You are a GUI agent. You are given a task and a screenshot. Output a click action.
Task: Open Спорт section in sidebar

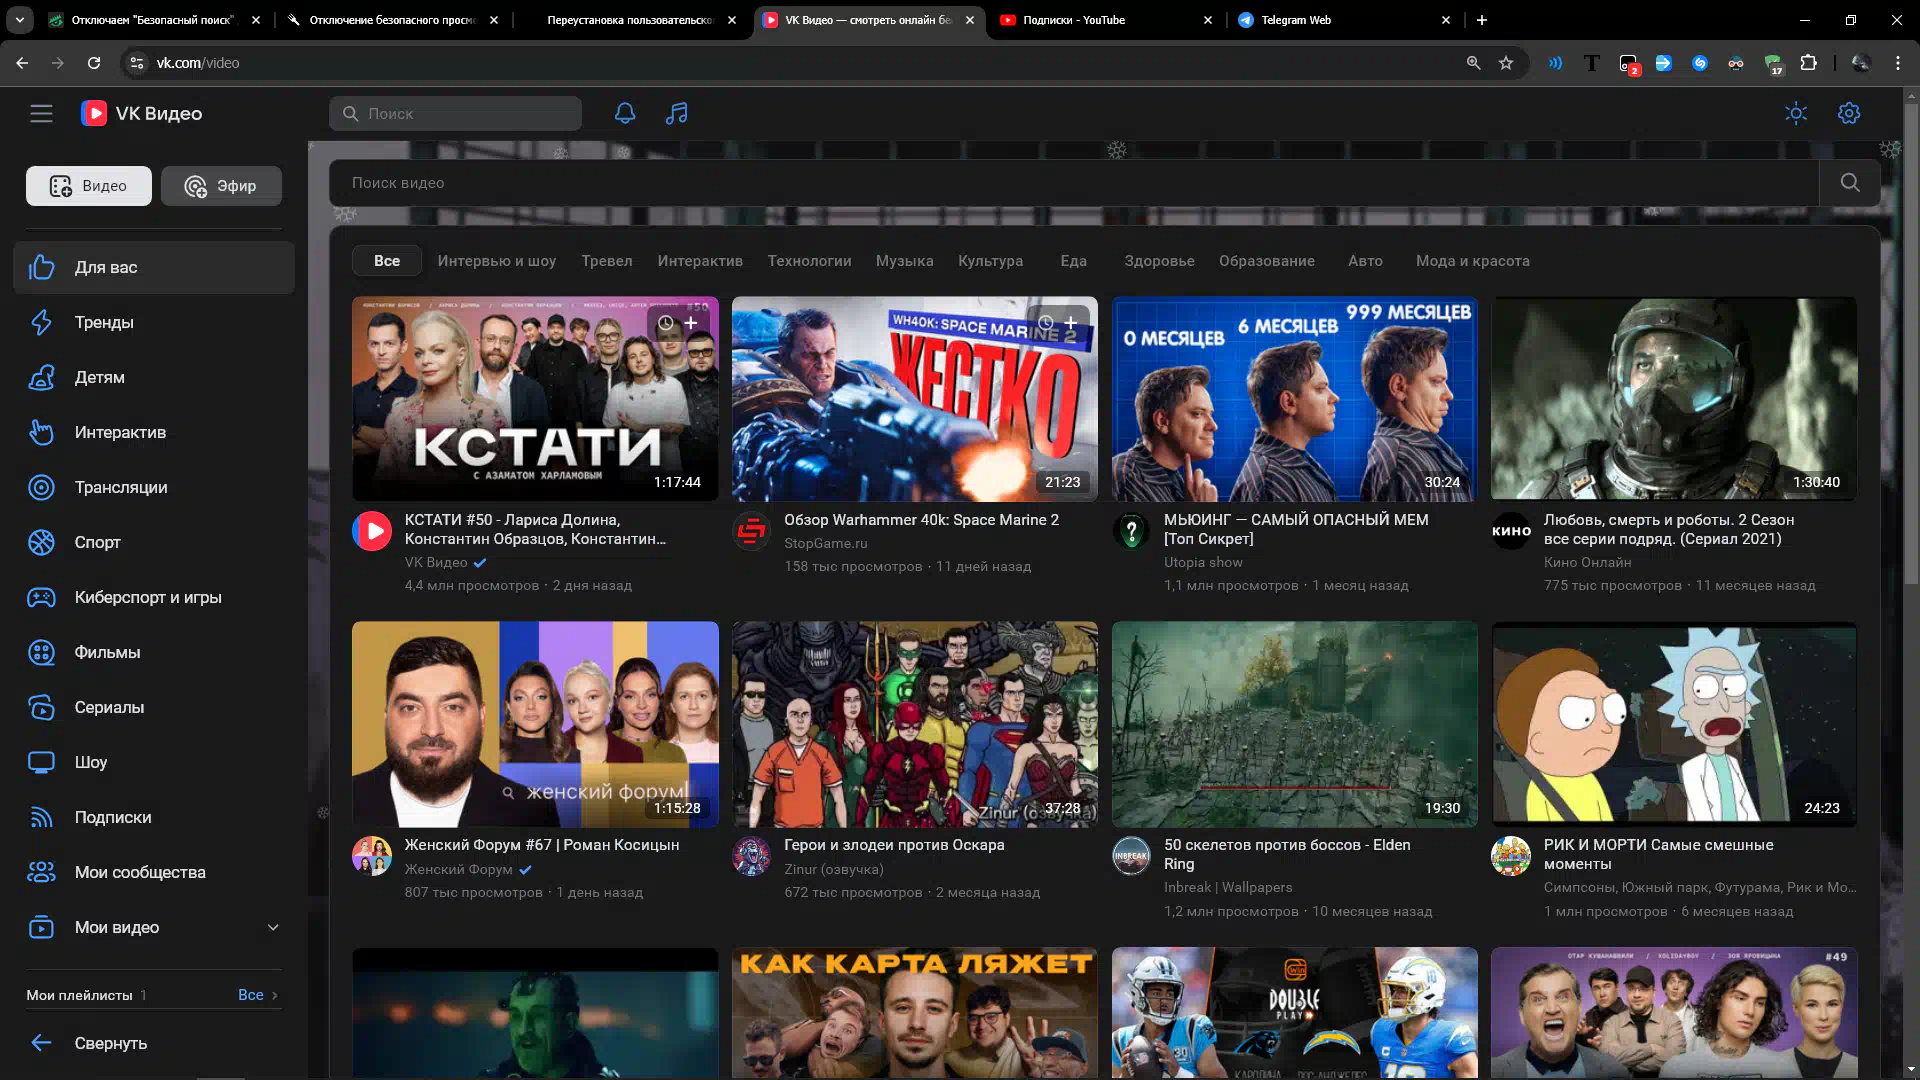coord(154,542)
